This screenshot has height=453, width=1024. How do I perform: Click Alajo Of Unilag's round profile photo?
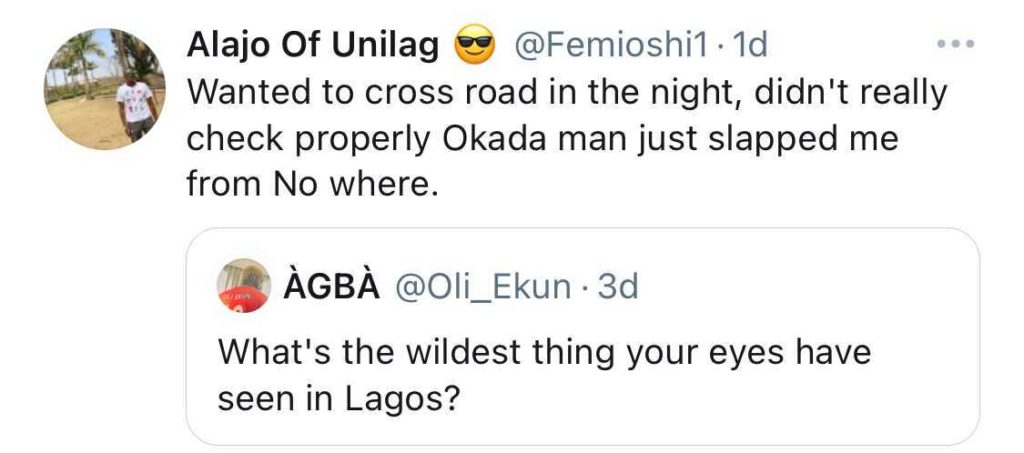(107, 89)
